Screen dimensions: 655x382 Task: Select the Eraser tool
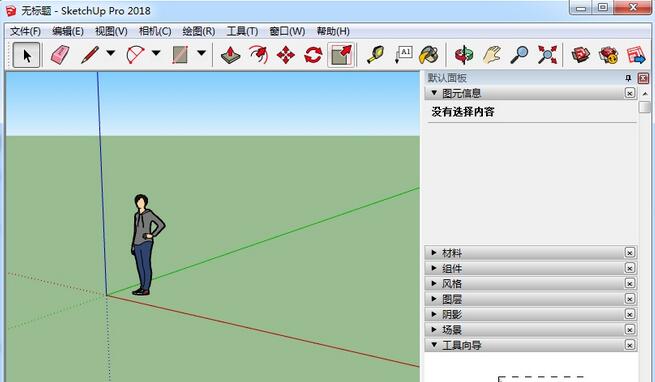60,55
